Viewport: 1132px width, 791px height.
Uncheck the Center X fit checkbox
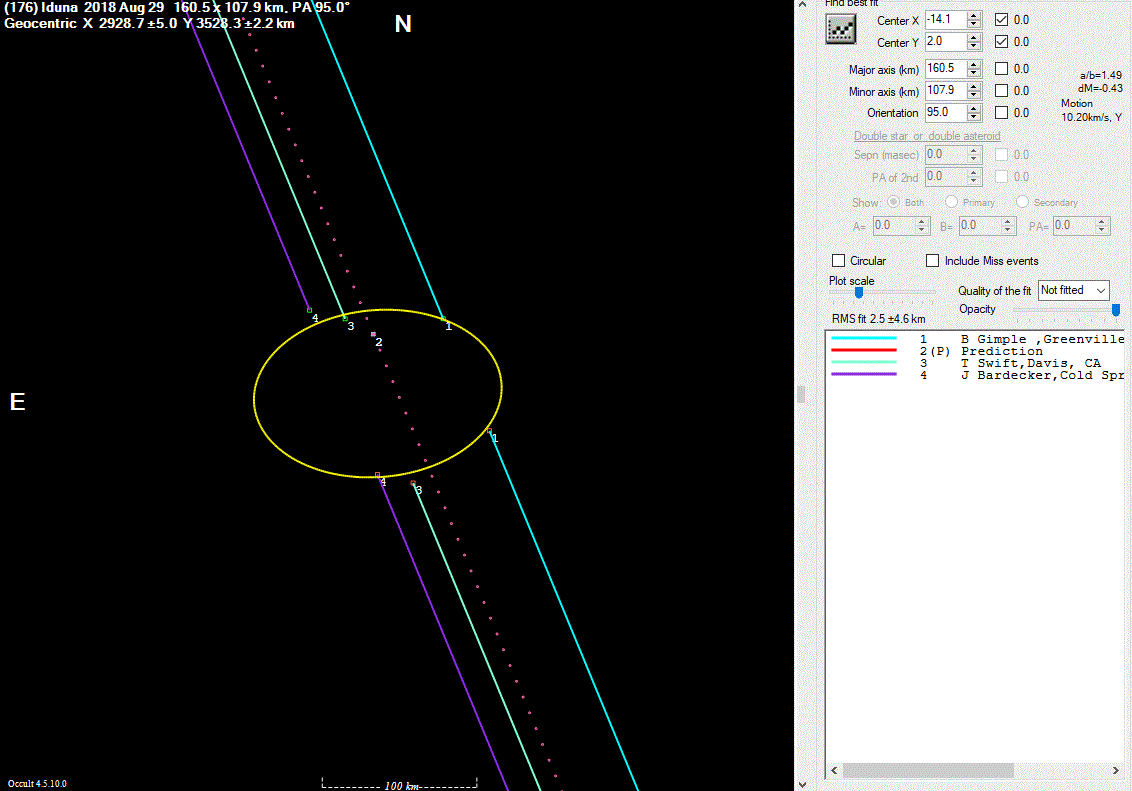(1001, 19)
